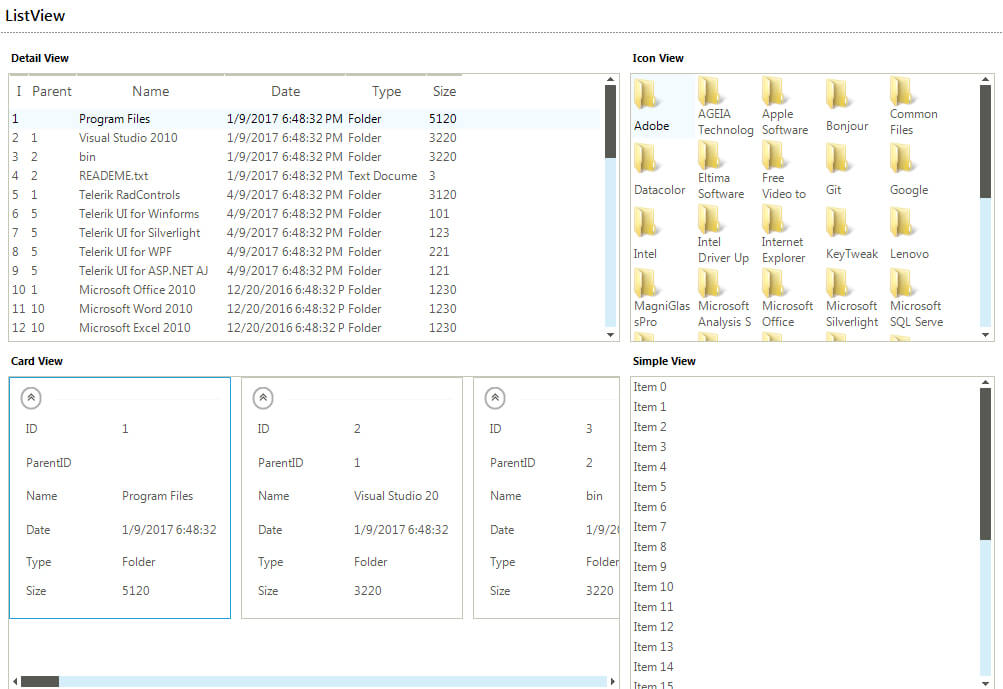Click Card View scrollbar left arrow

pos(15,681)
